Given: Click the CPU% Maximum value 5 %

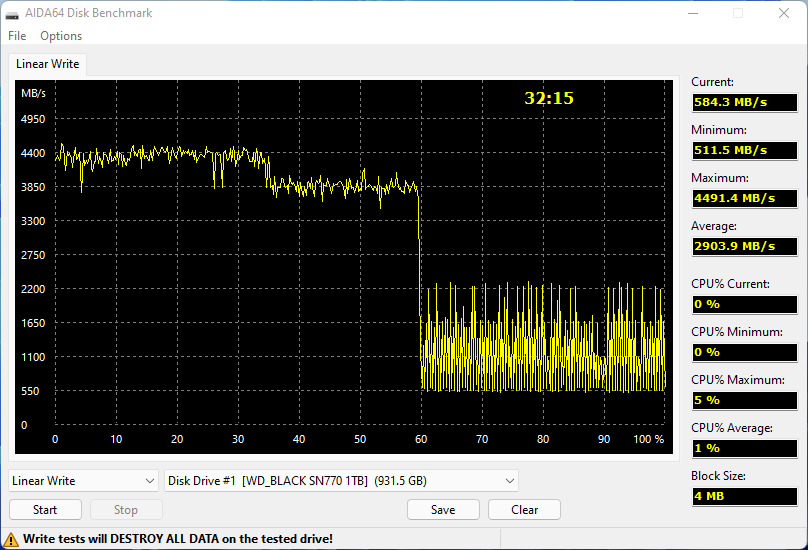Looking at the screenshot, I should pos(745,400).
